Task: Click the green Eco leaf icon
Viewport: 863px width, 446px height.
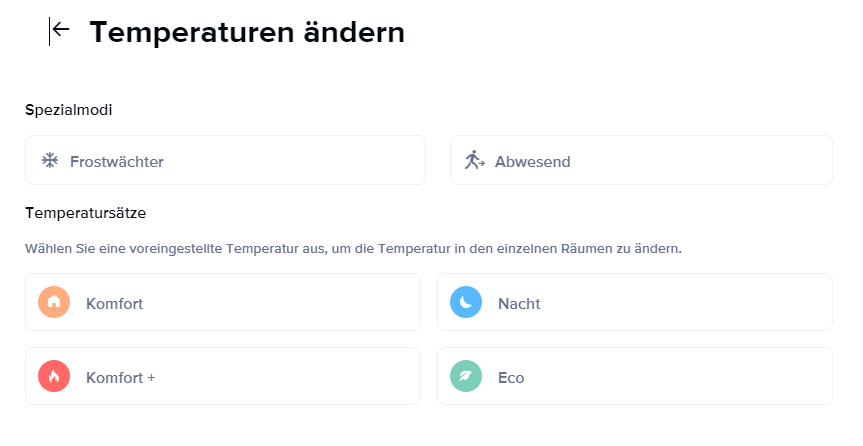Action: 466,376
